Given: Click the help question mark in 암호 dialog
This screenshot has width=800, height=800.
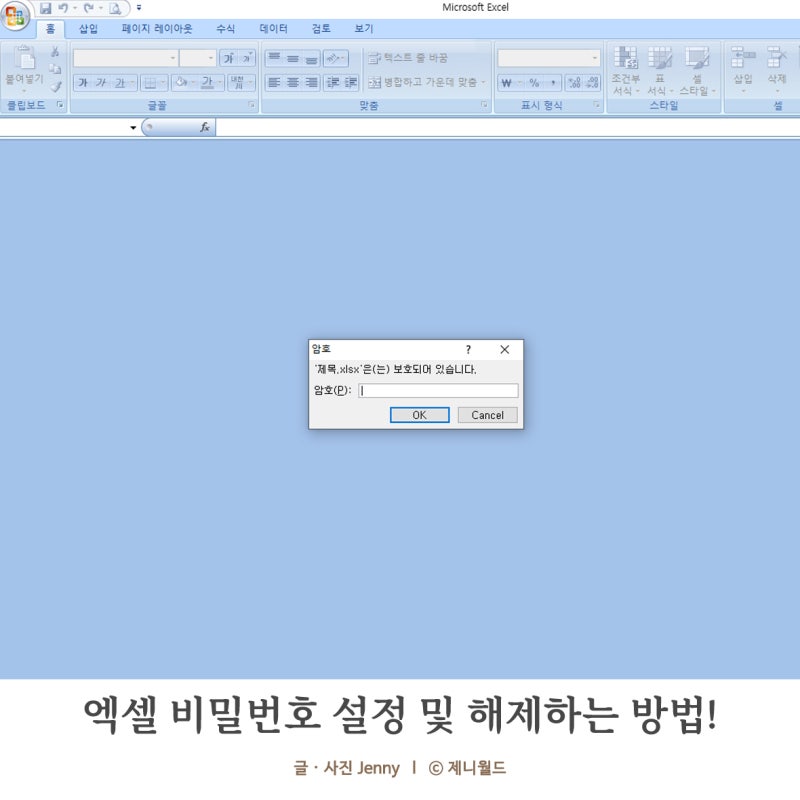Looking at the screenshot, I should pyautogui.click(x=468, y=349).
